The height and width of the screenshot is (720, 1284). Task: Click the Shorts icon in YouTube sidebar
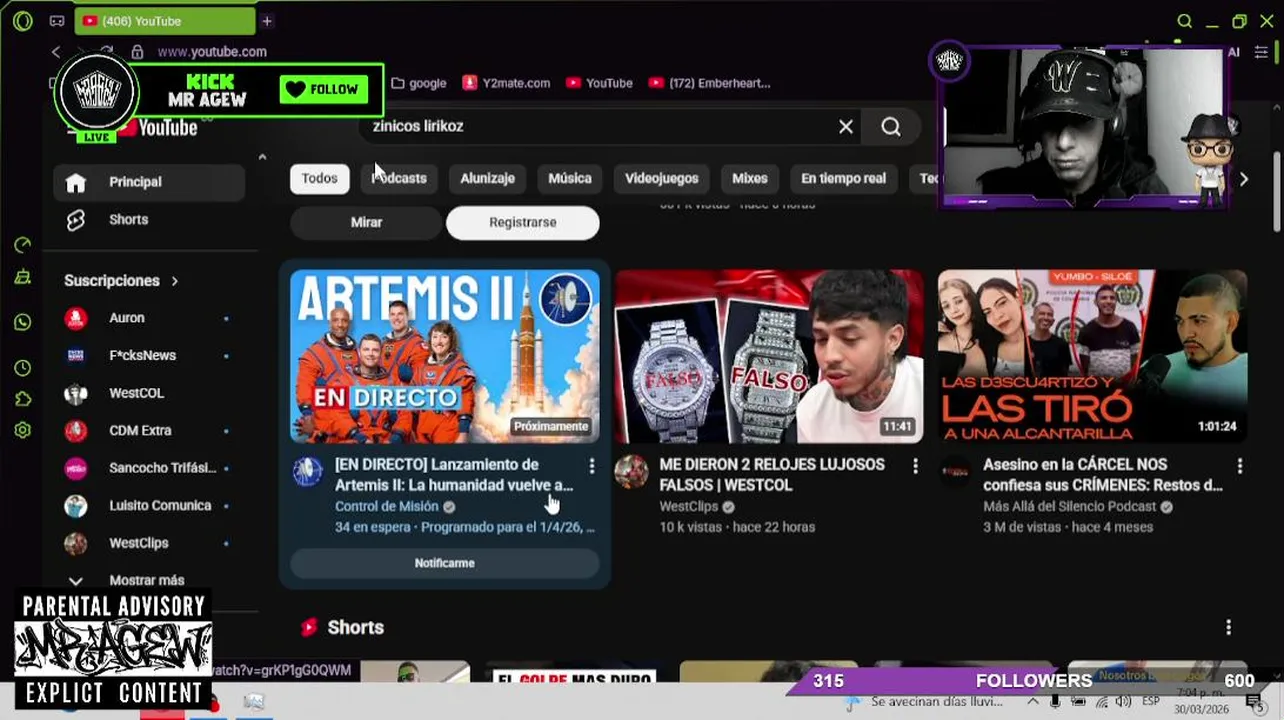[x=76, y=220]
